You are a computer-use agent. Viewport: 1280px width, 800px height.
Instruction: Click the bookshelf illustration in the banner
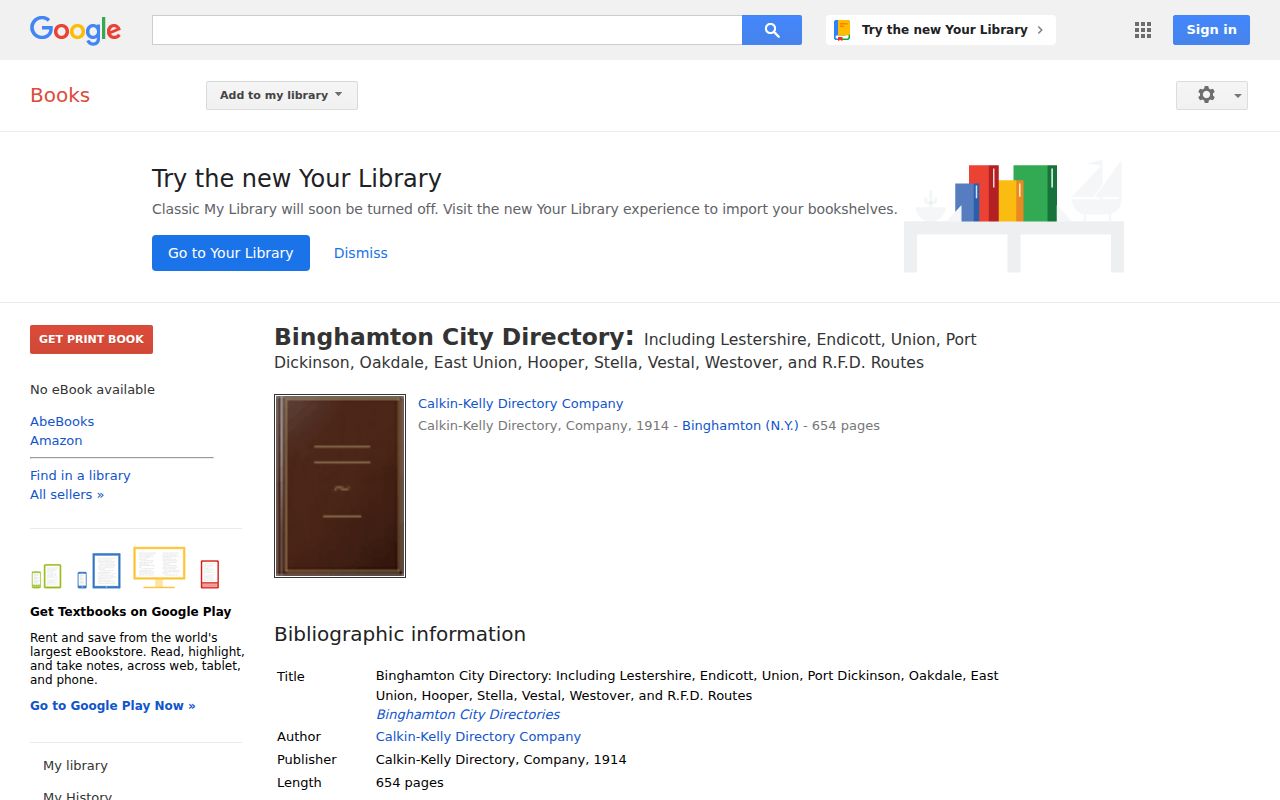point(1014,216)
